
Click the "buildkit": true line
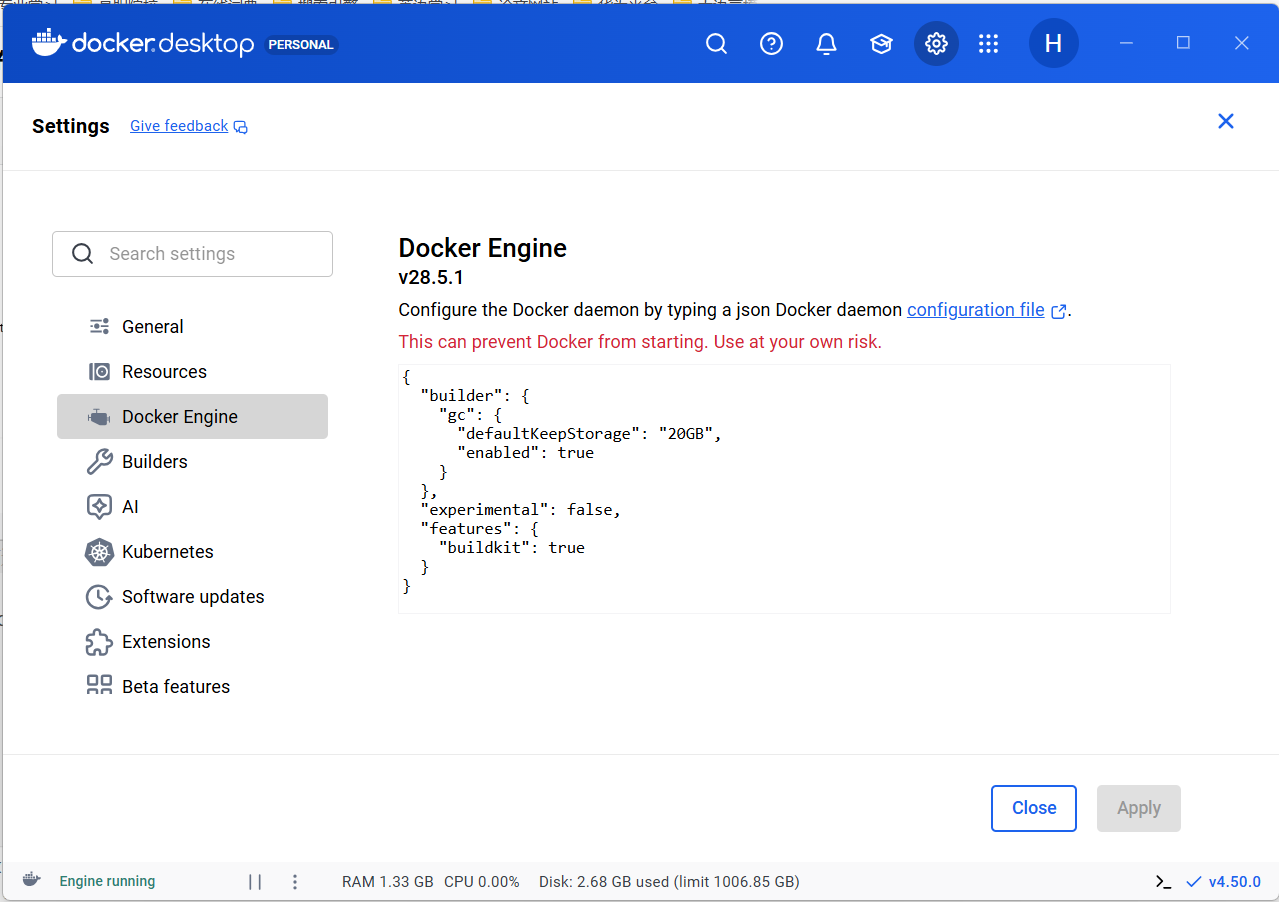pyautogui.click(x=511, y=548)
